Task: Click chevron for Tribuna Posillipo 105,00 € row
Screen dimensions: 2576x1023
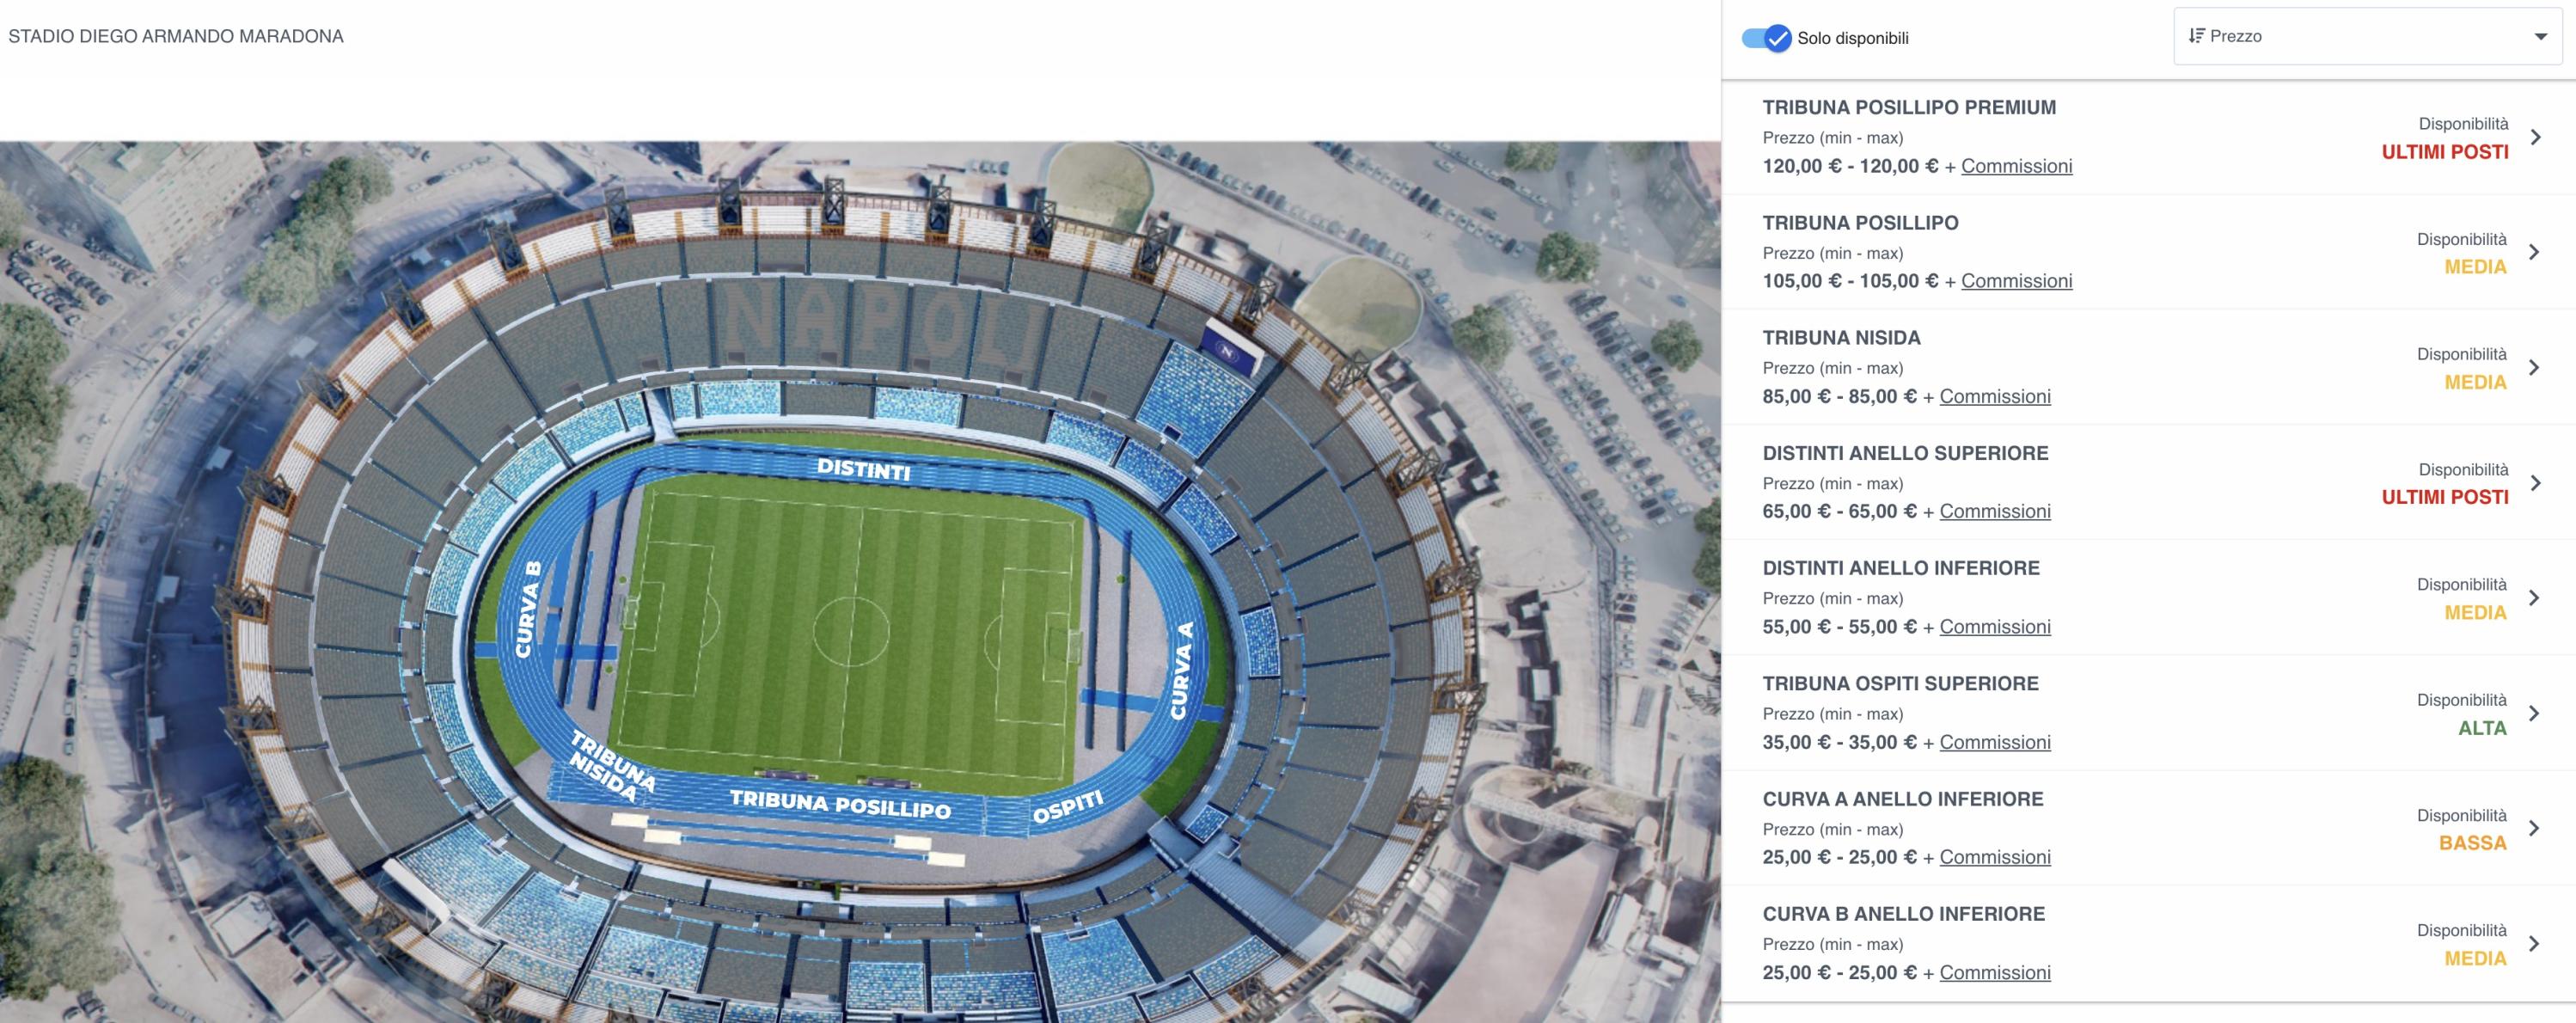Action: coord(2534,253)
